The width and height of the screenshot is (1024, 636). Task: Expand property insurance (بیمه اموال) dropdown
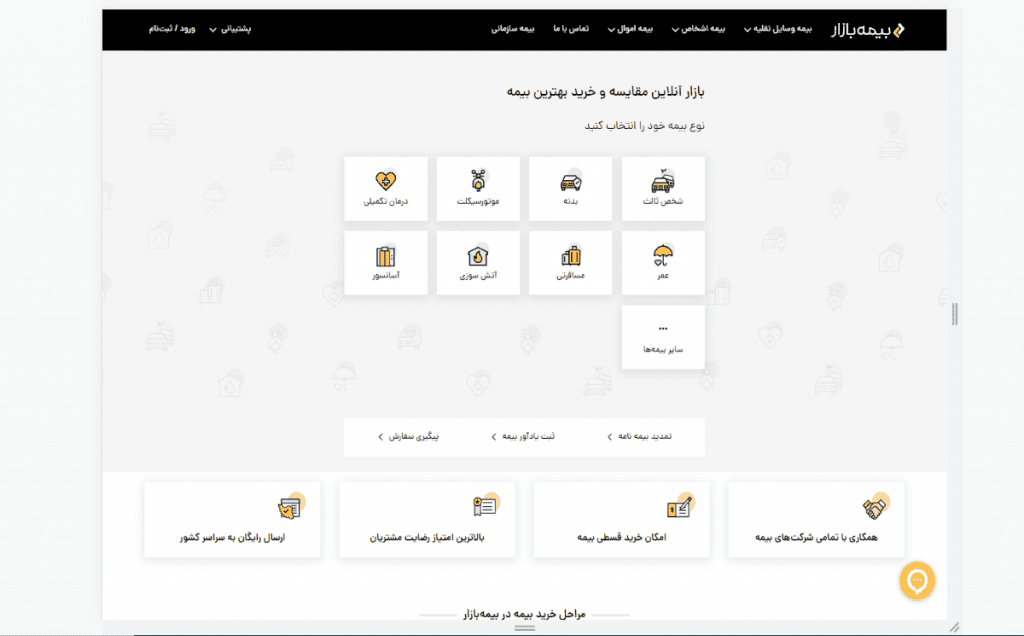pos(630,29)
